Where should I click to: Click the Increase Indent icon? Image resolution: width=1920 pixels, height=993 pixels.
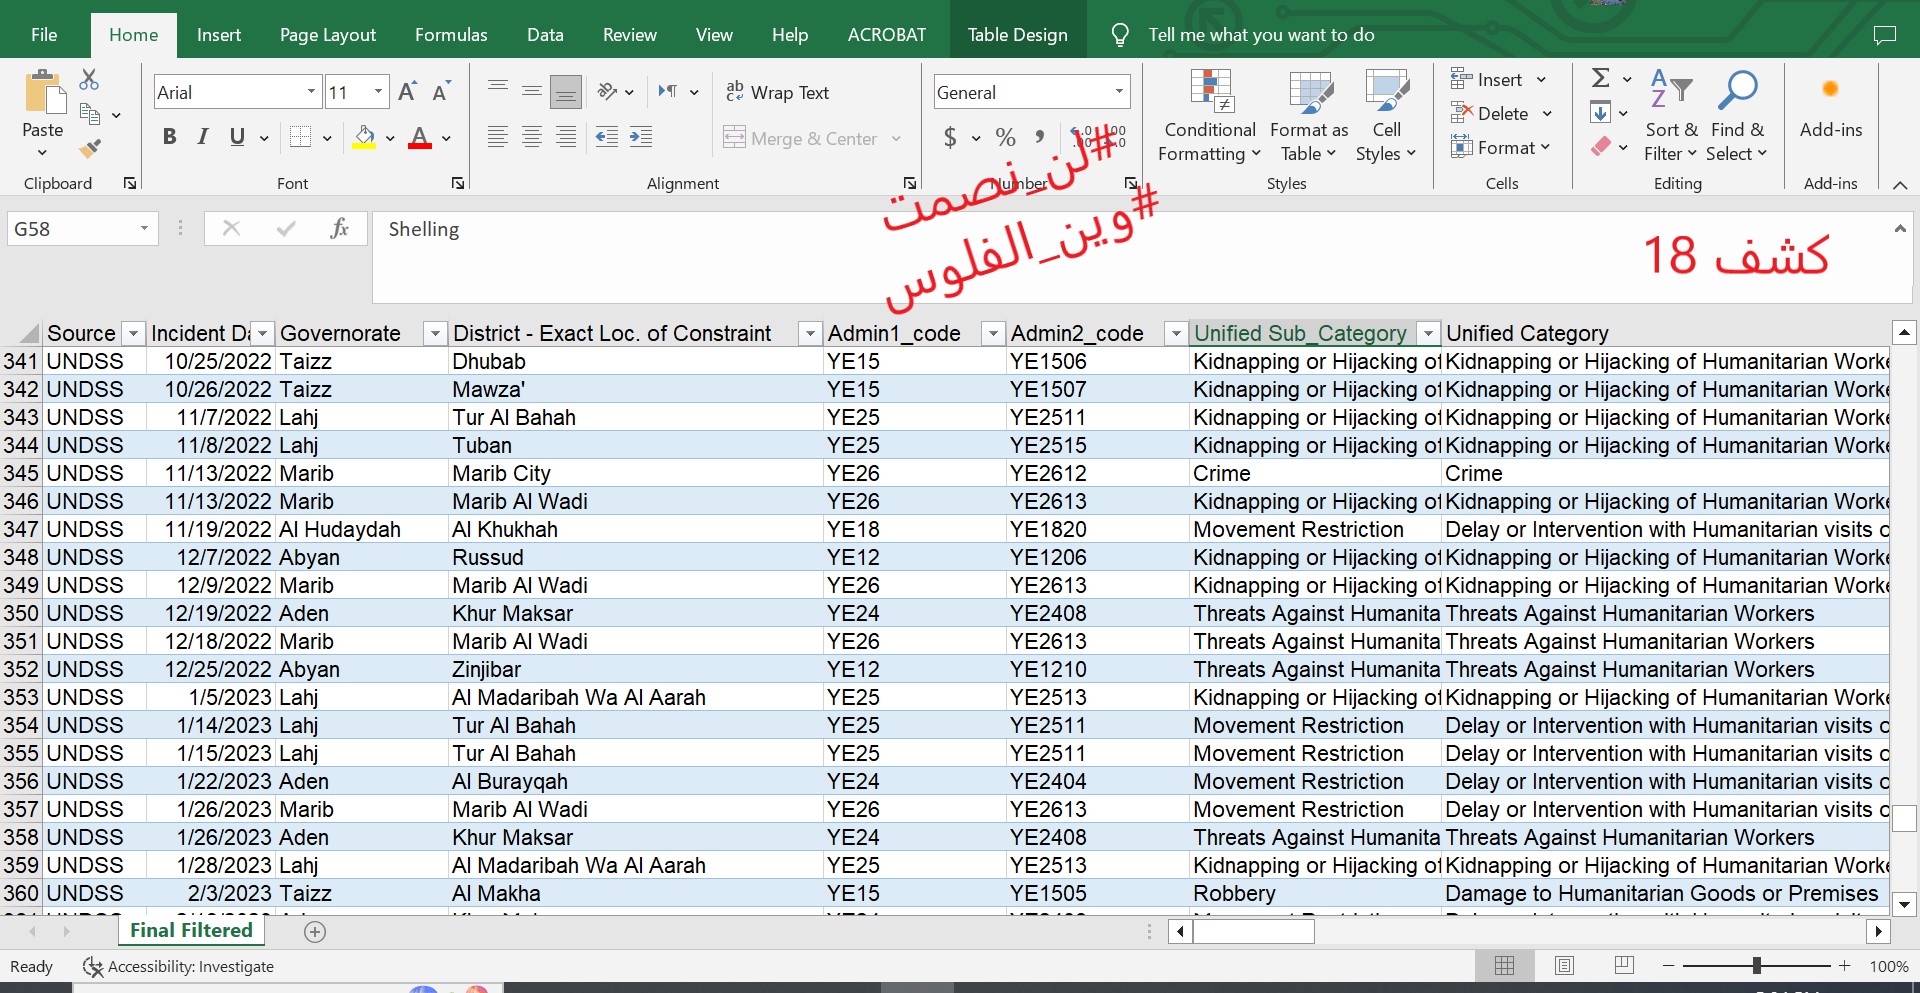pos(641,137)
